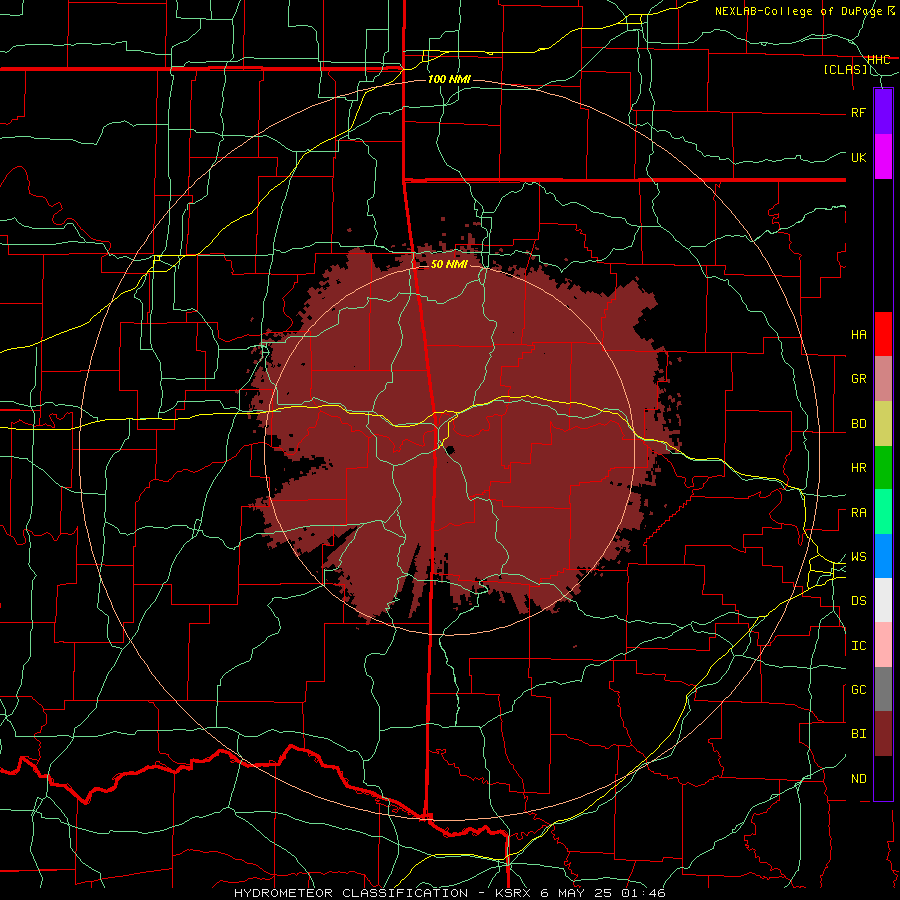Screen dimensions: 900x900
Task: Click the KSRX station identifier
Action: 514,893
